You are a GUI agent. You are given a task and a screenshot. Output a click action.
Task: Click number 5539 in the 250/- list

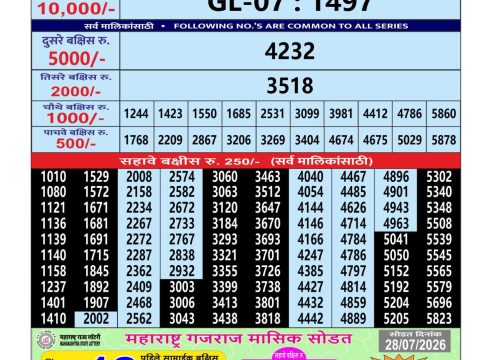439,240
